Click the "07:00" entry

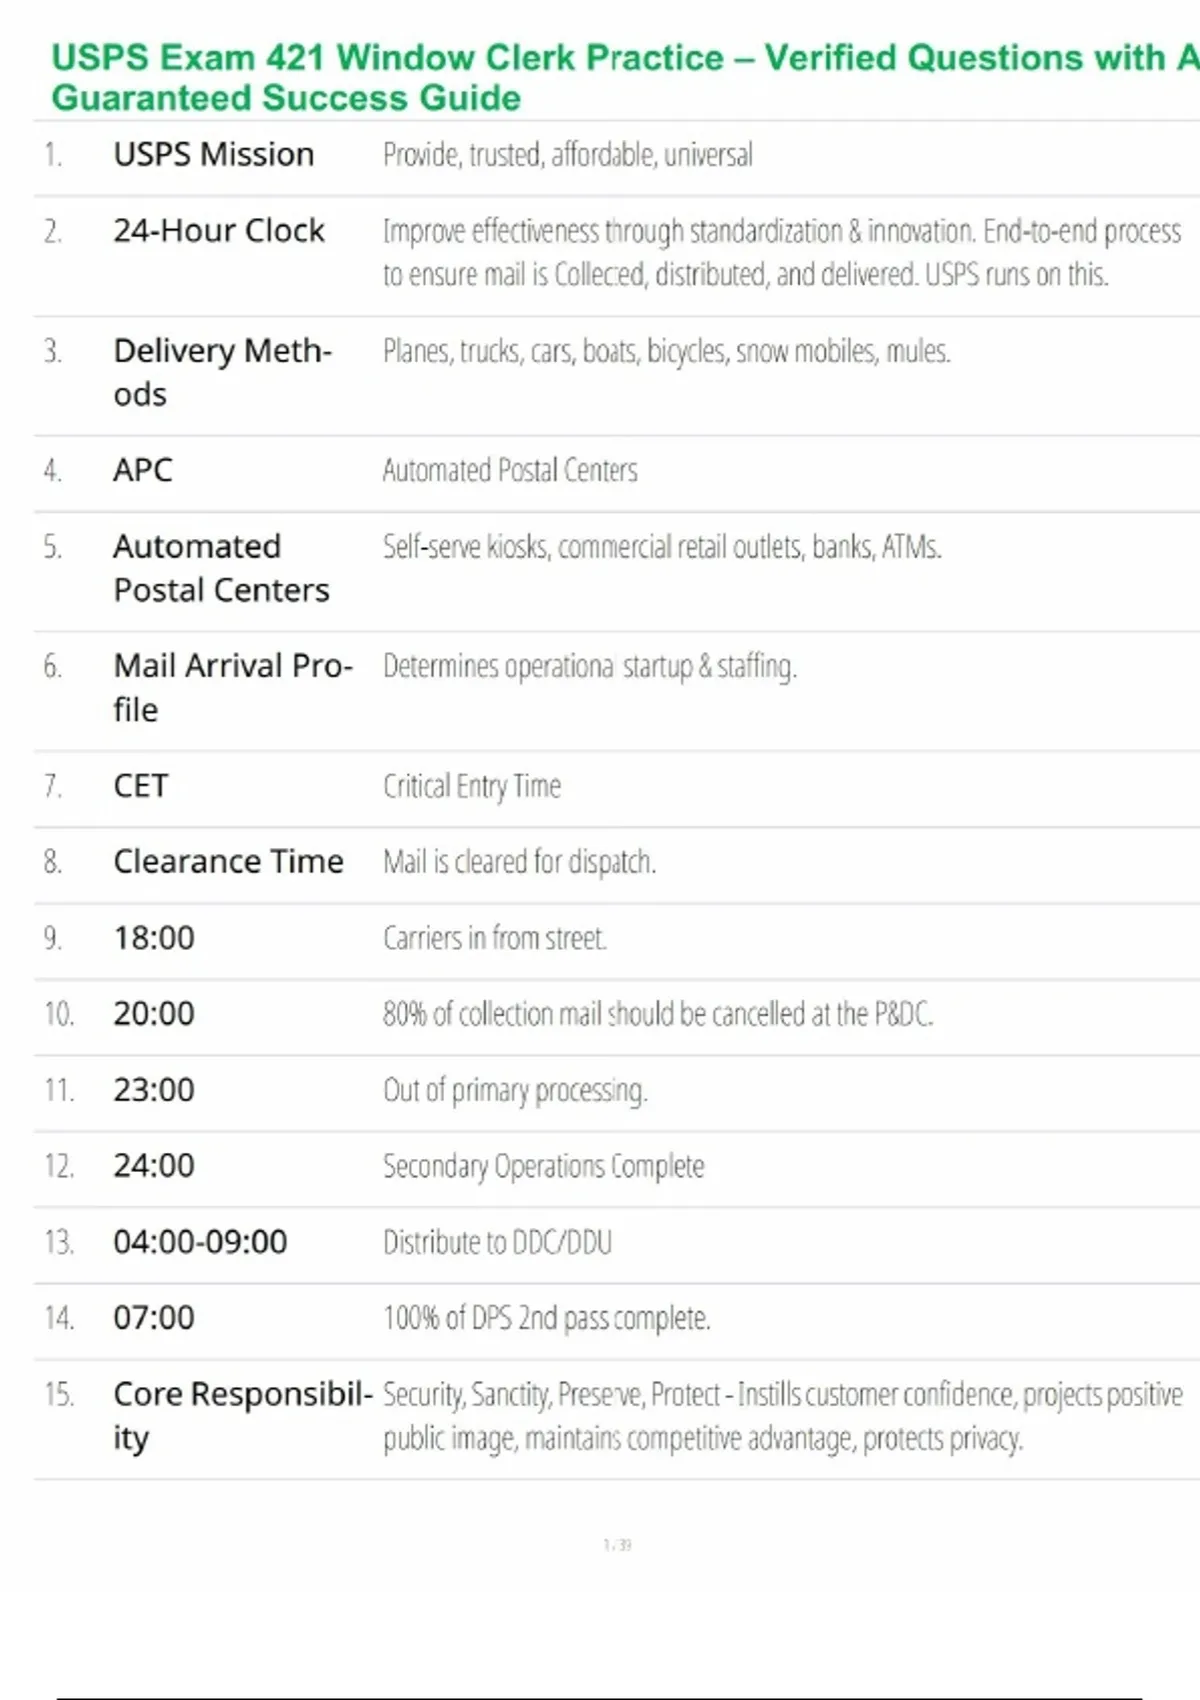pyautogui.click(x=154, y=1318)
